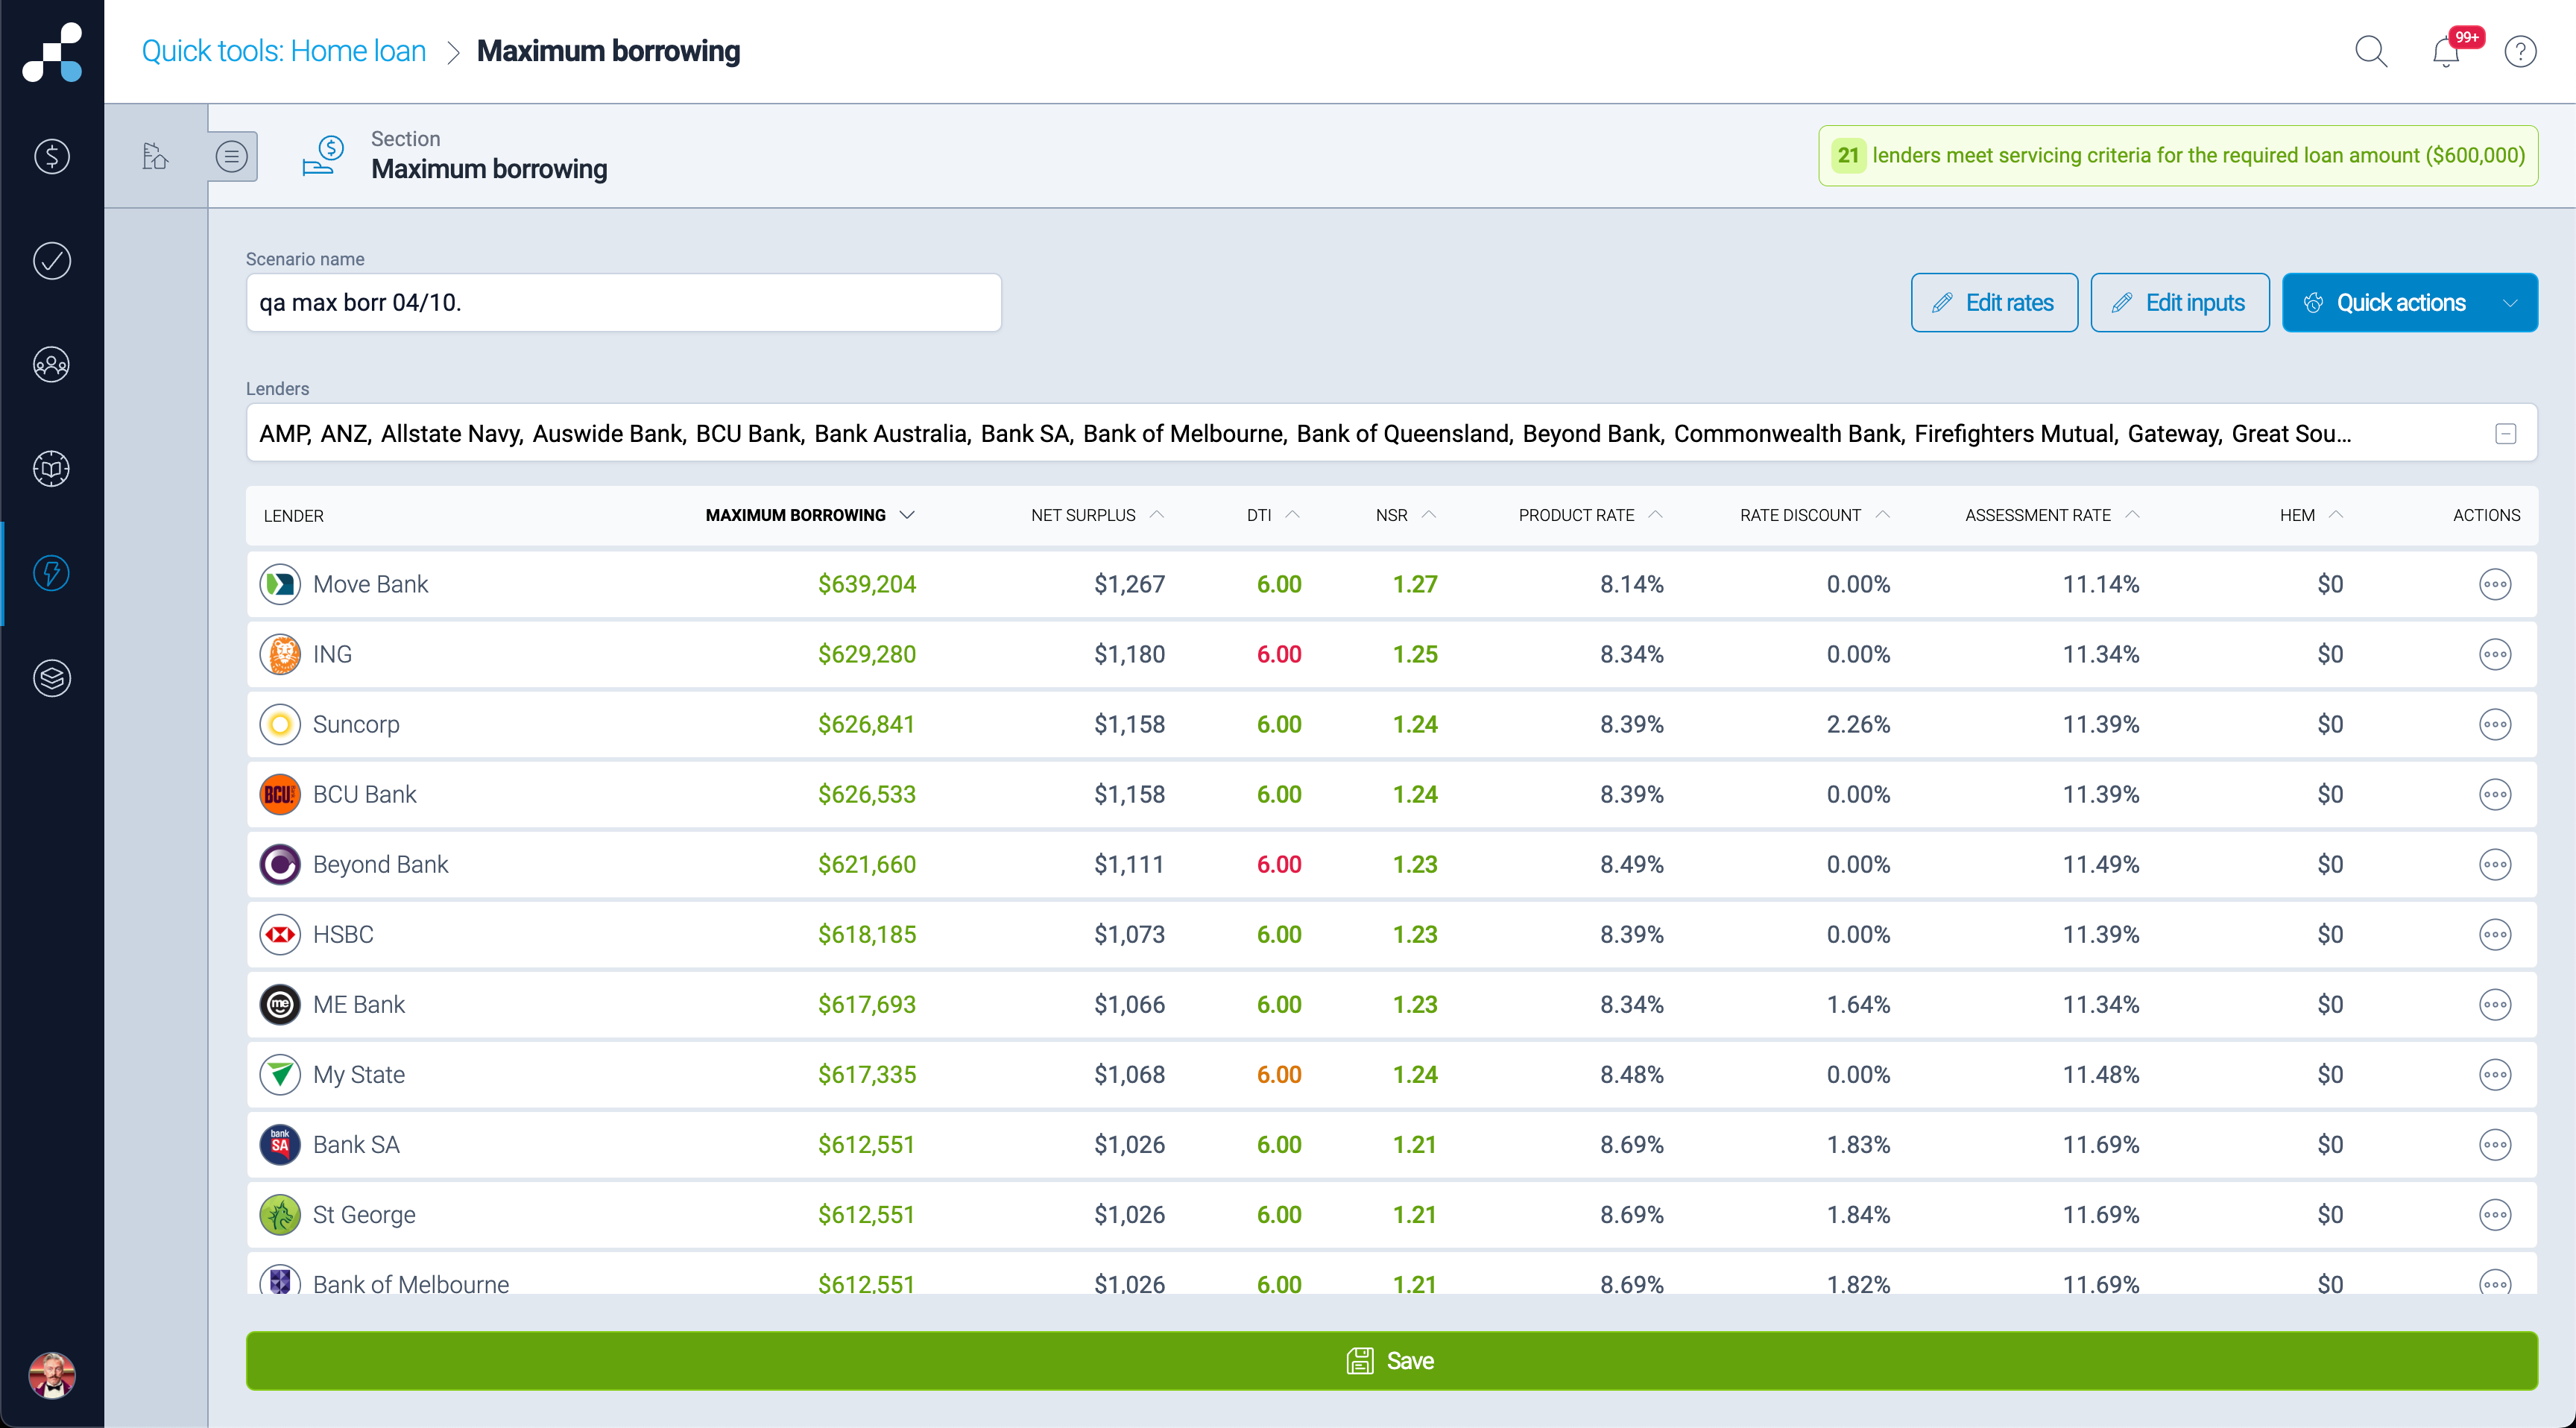Open actions menu for St George row
Viewport: 2576px width, 1428px height.
point(2495,1214)
